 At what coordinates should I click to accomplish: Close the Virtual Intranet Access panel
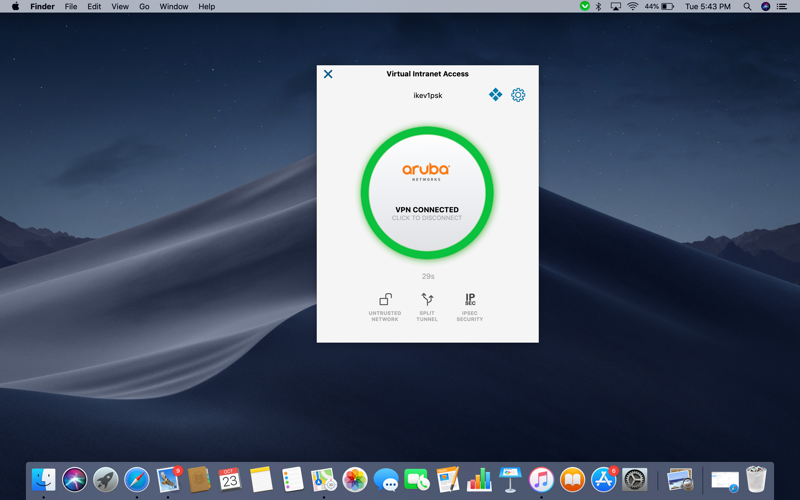(328, 74)
